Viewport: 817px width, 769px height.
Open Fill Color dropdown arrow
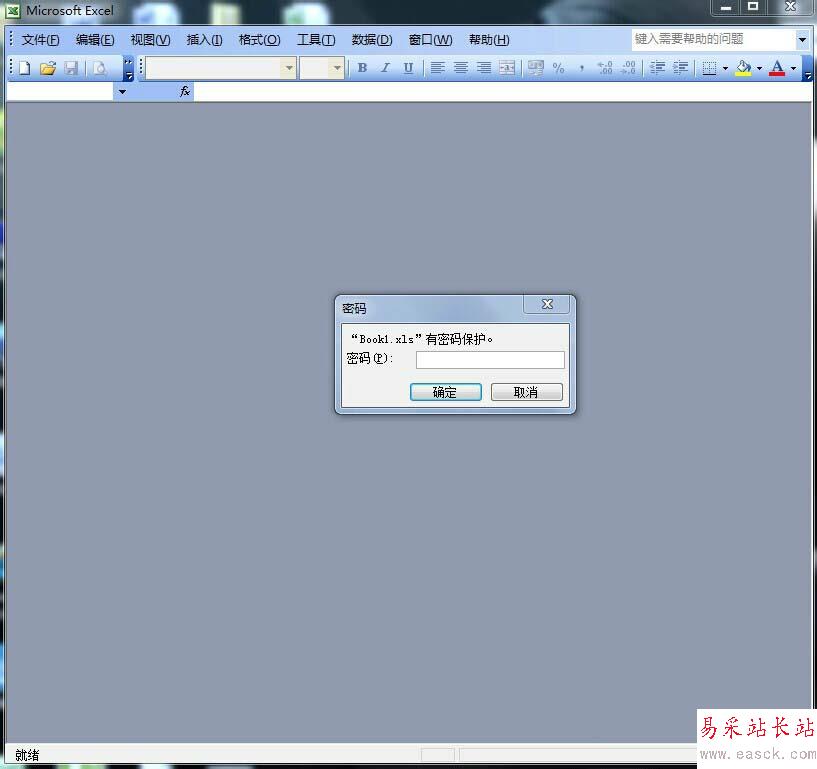(x=759, y=68)
